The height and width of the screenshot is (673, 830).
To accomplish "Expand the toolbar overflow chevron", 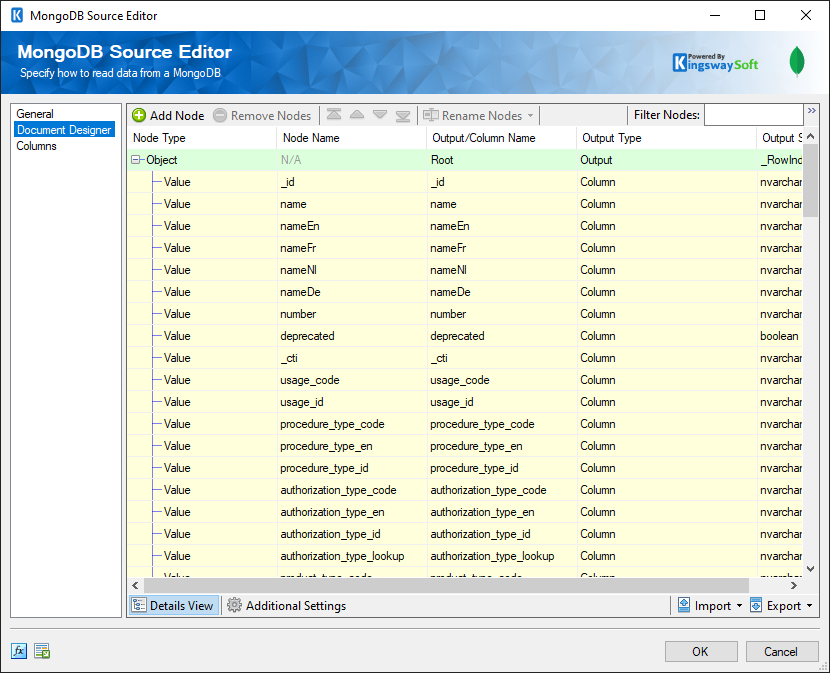I will [811, 111].
